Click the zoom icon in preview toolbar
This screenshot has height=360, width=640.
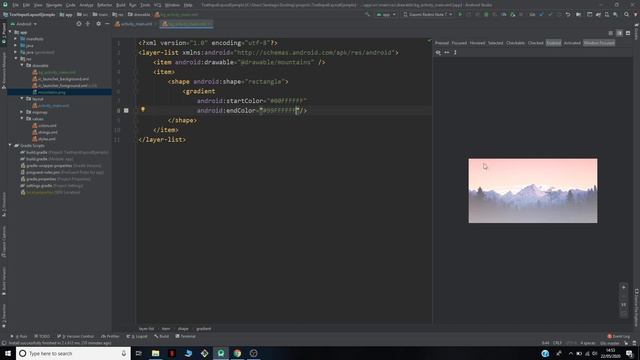click(x=438, y=52)
